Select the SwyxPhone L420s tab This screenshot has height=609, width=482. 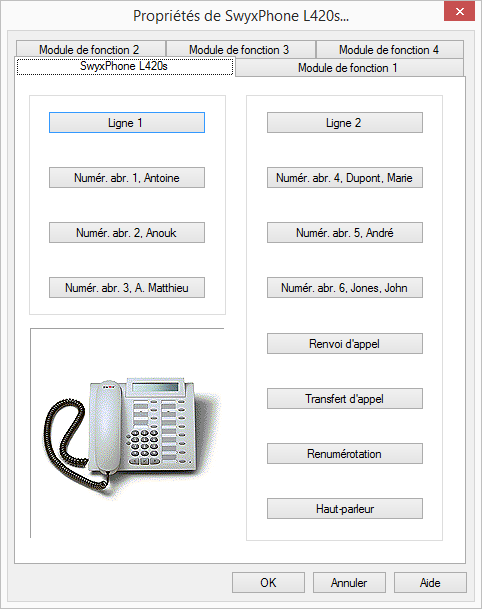coord(125,66)
